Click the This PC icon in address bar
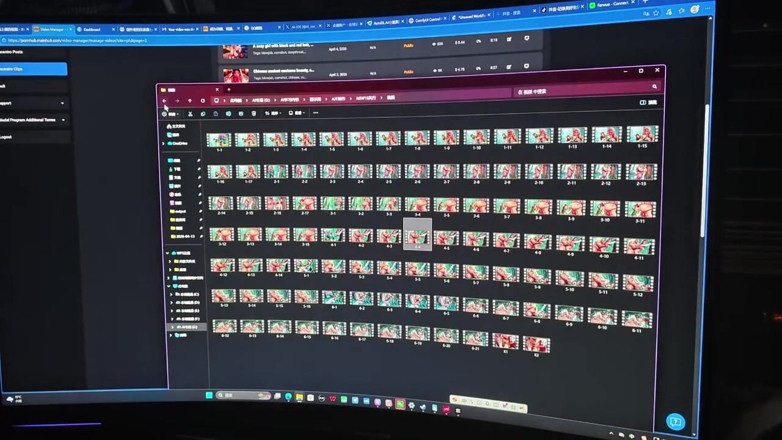This screenshot has height=440, width=782. click(x=216, y=100)
